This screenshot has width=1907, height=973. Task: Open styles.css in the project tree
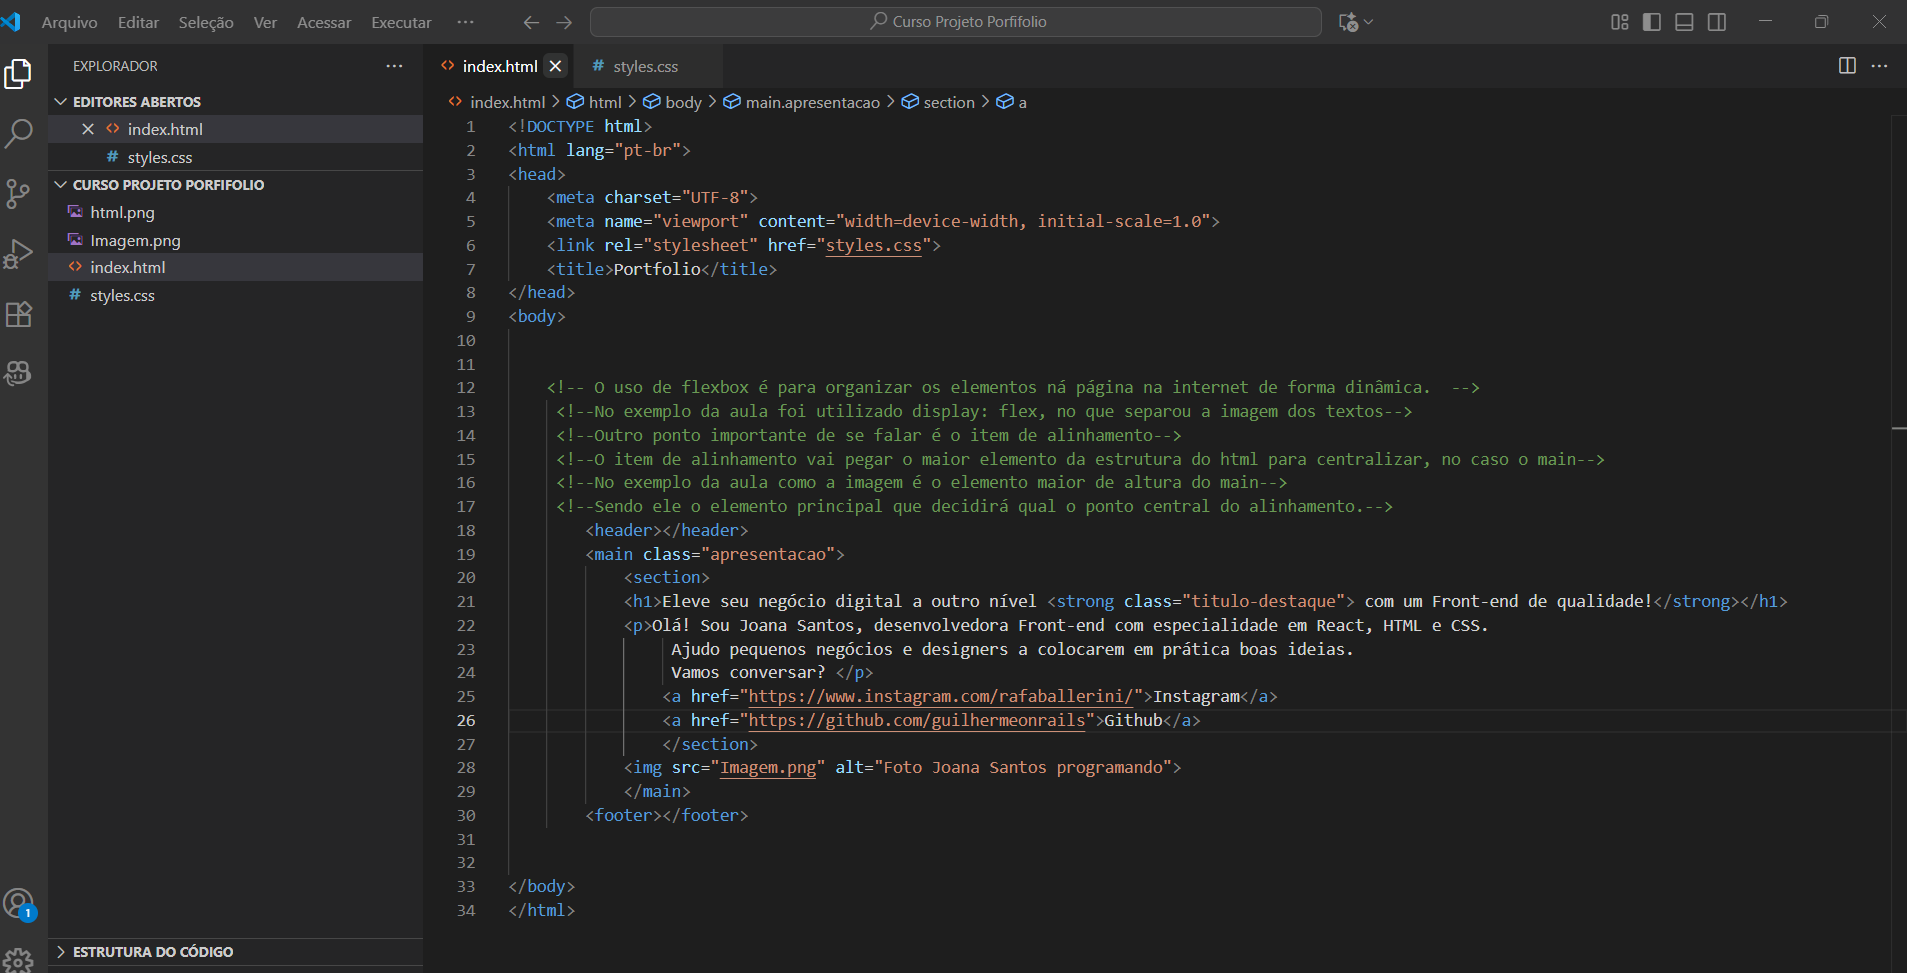tap(236, 295)
